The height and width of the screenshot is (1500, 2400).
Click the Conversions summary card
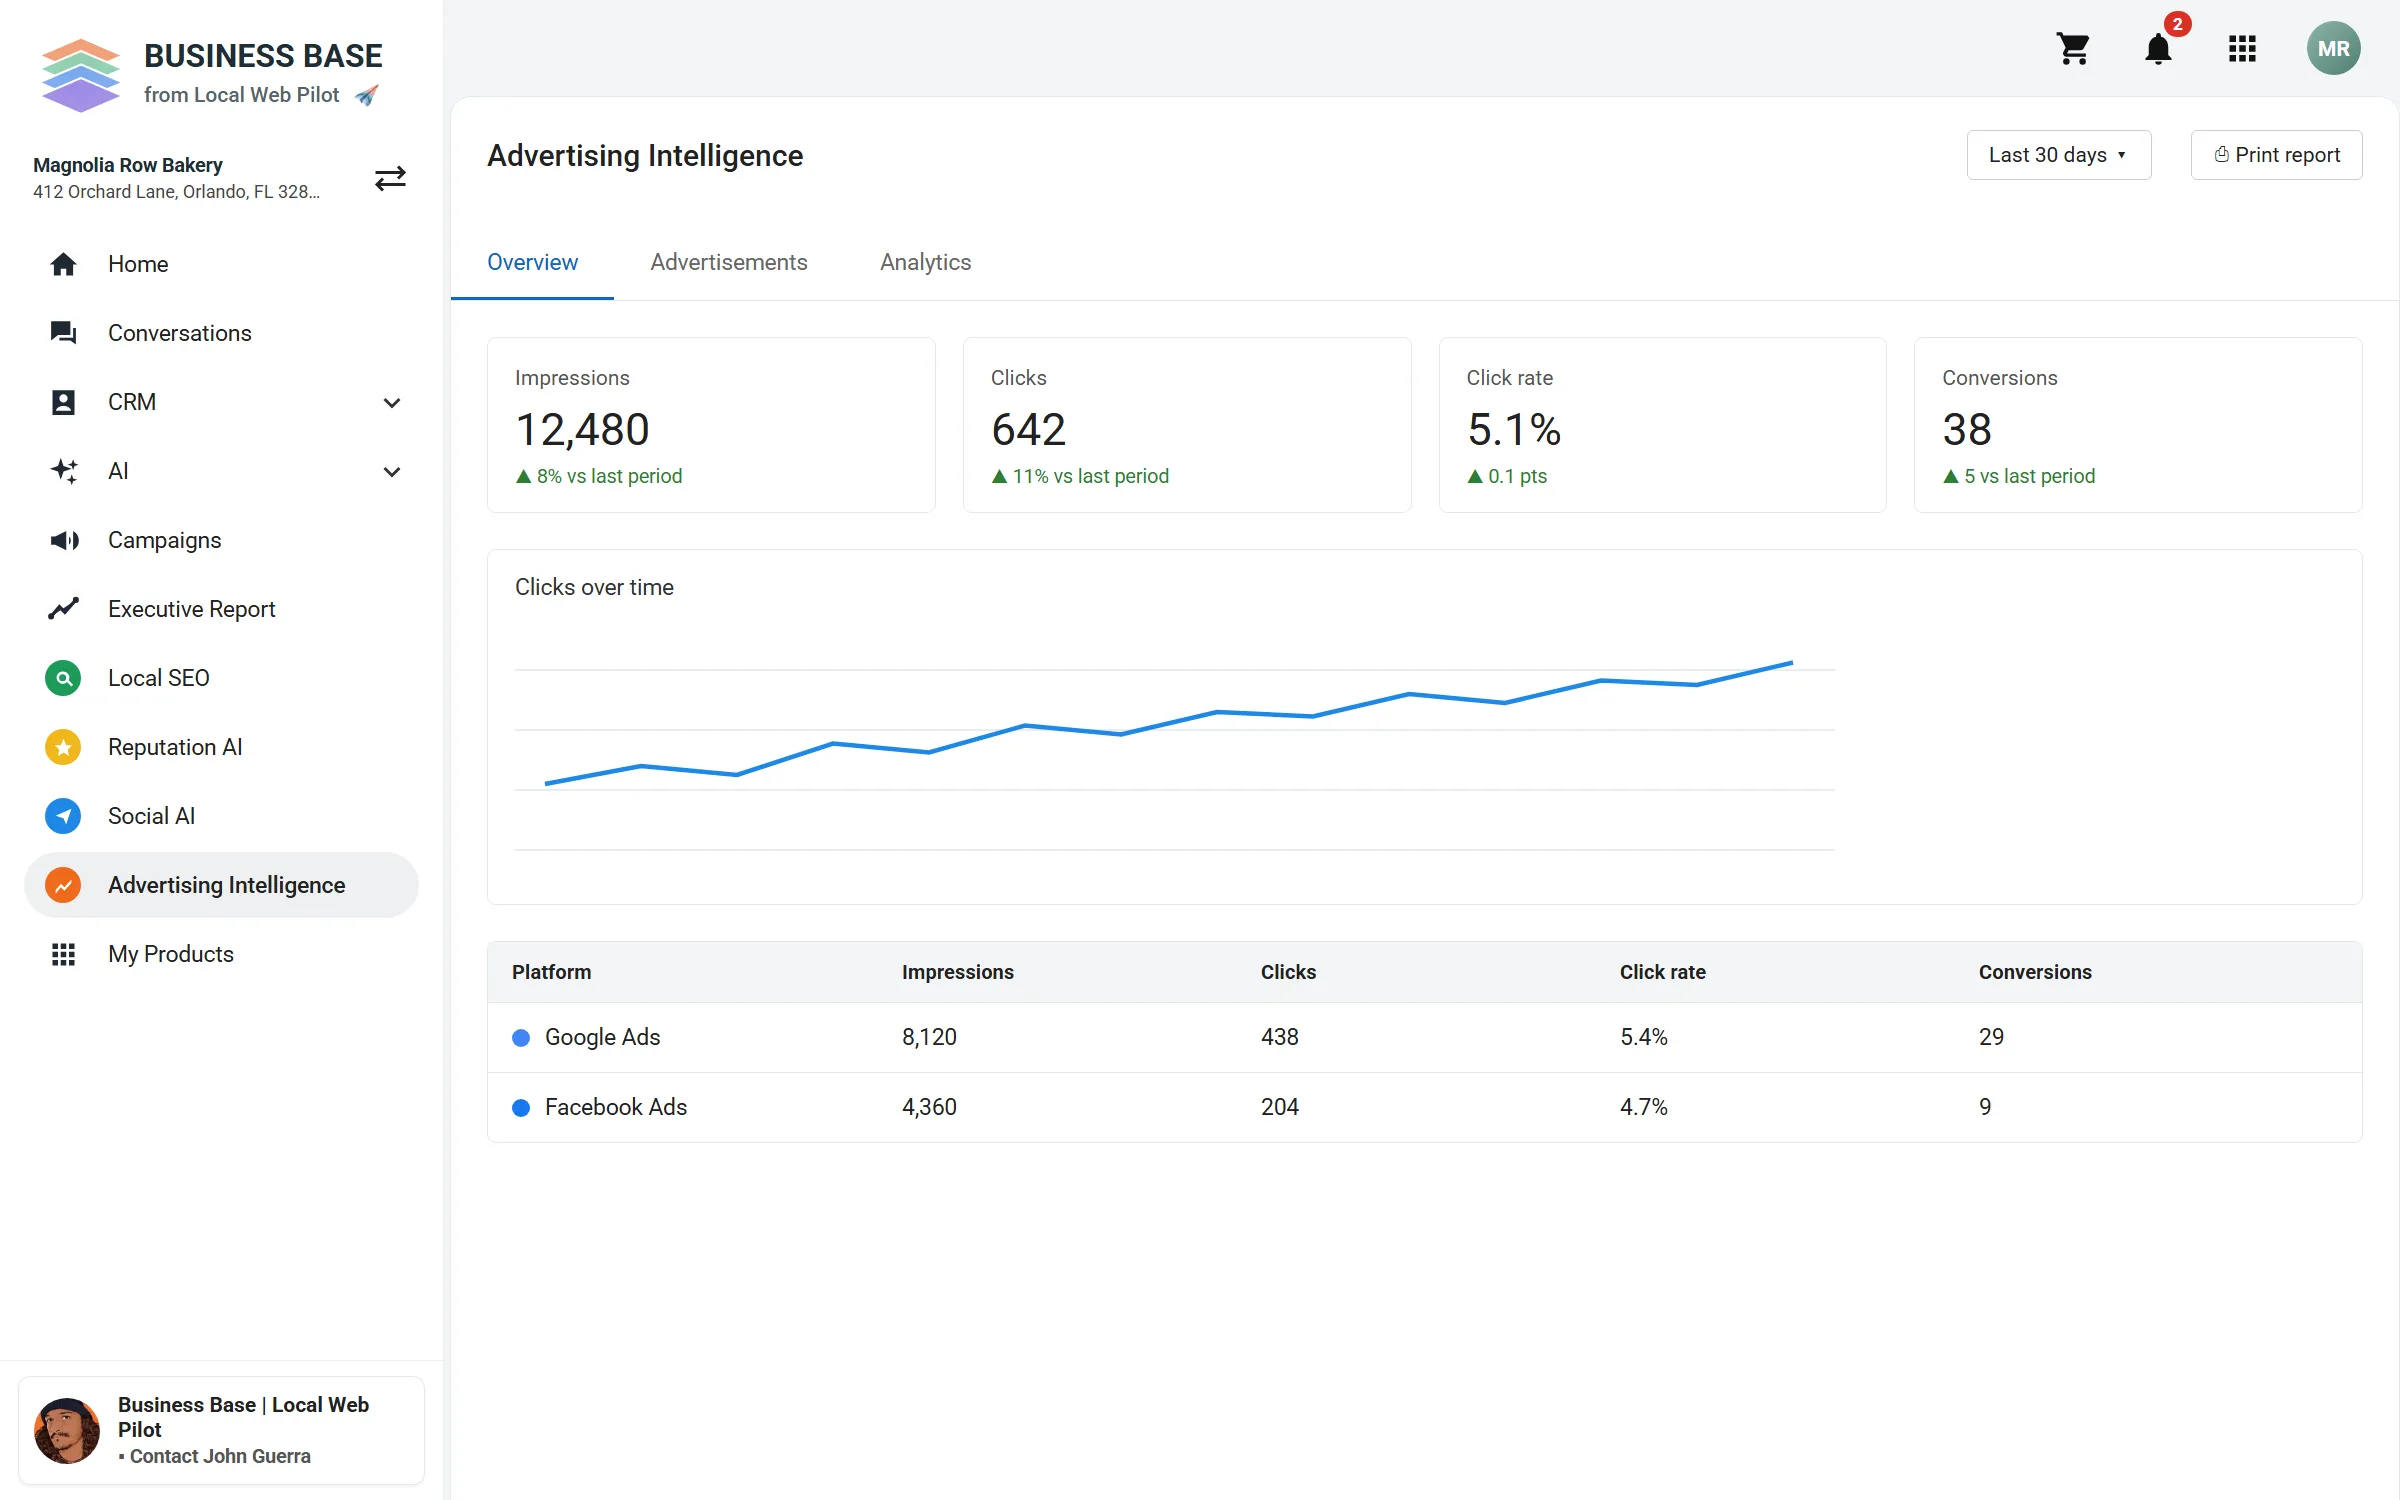(x=2138, y=425)
